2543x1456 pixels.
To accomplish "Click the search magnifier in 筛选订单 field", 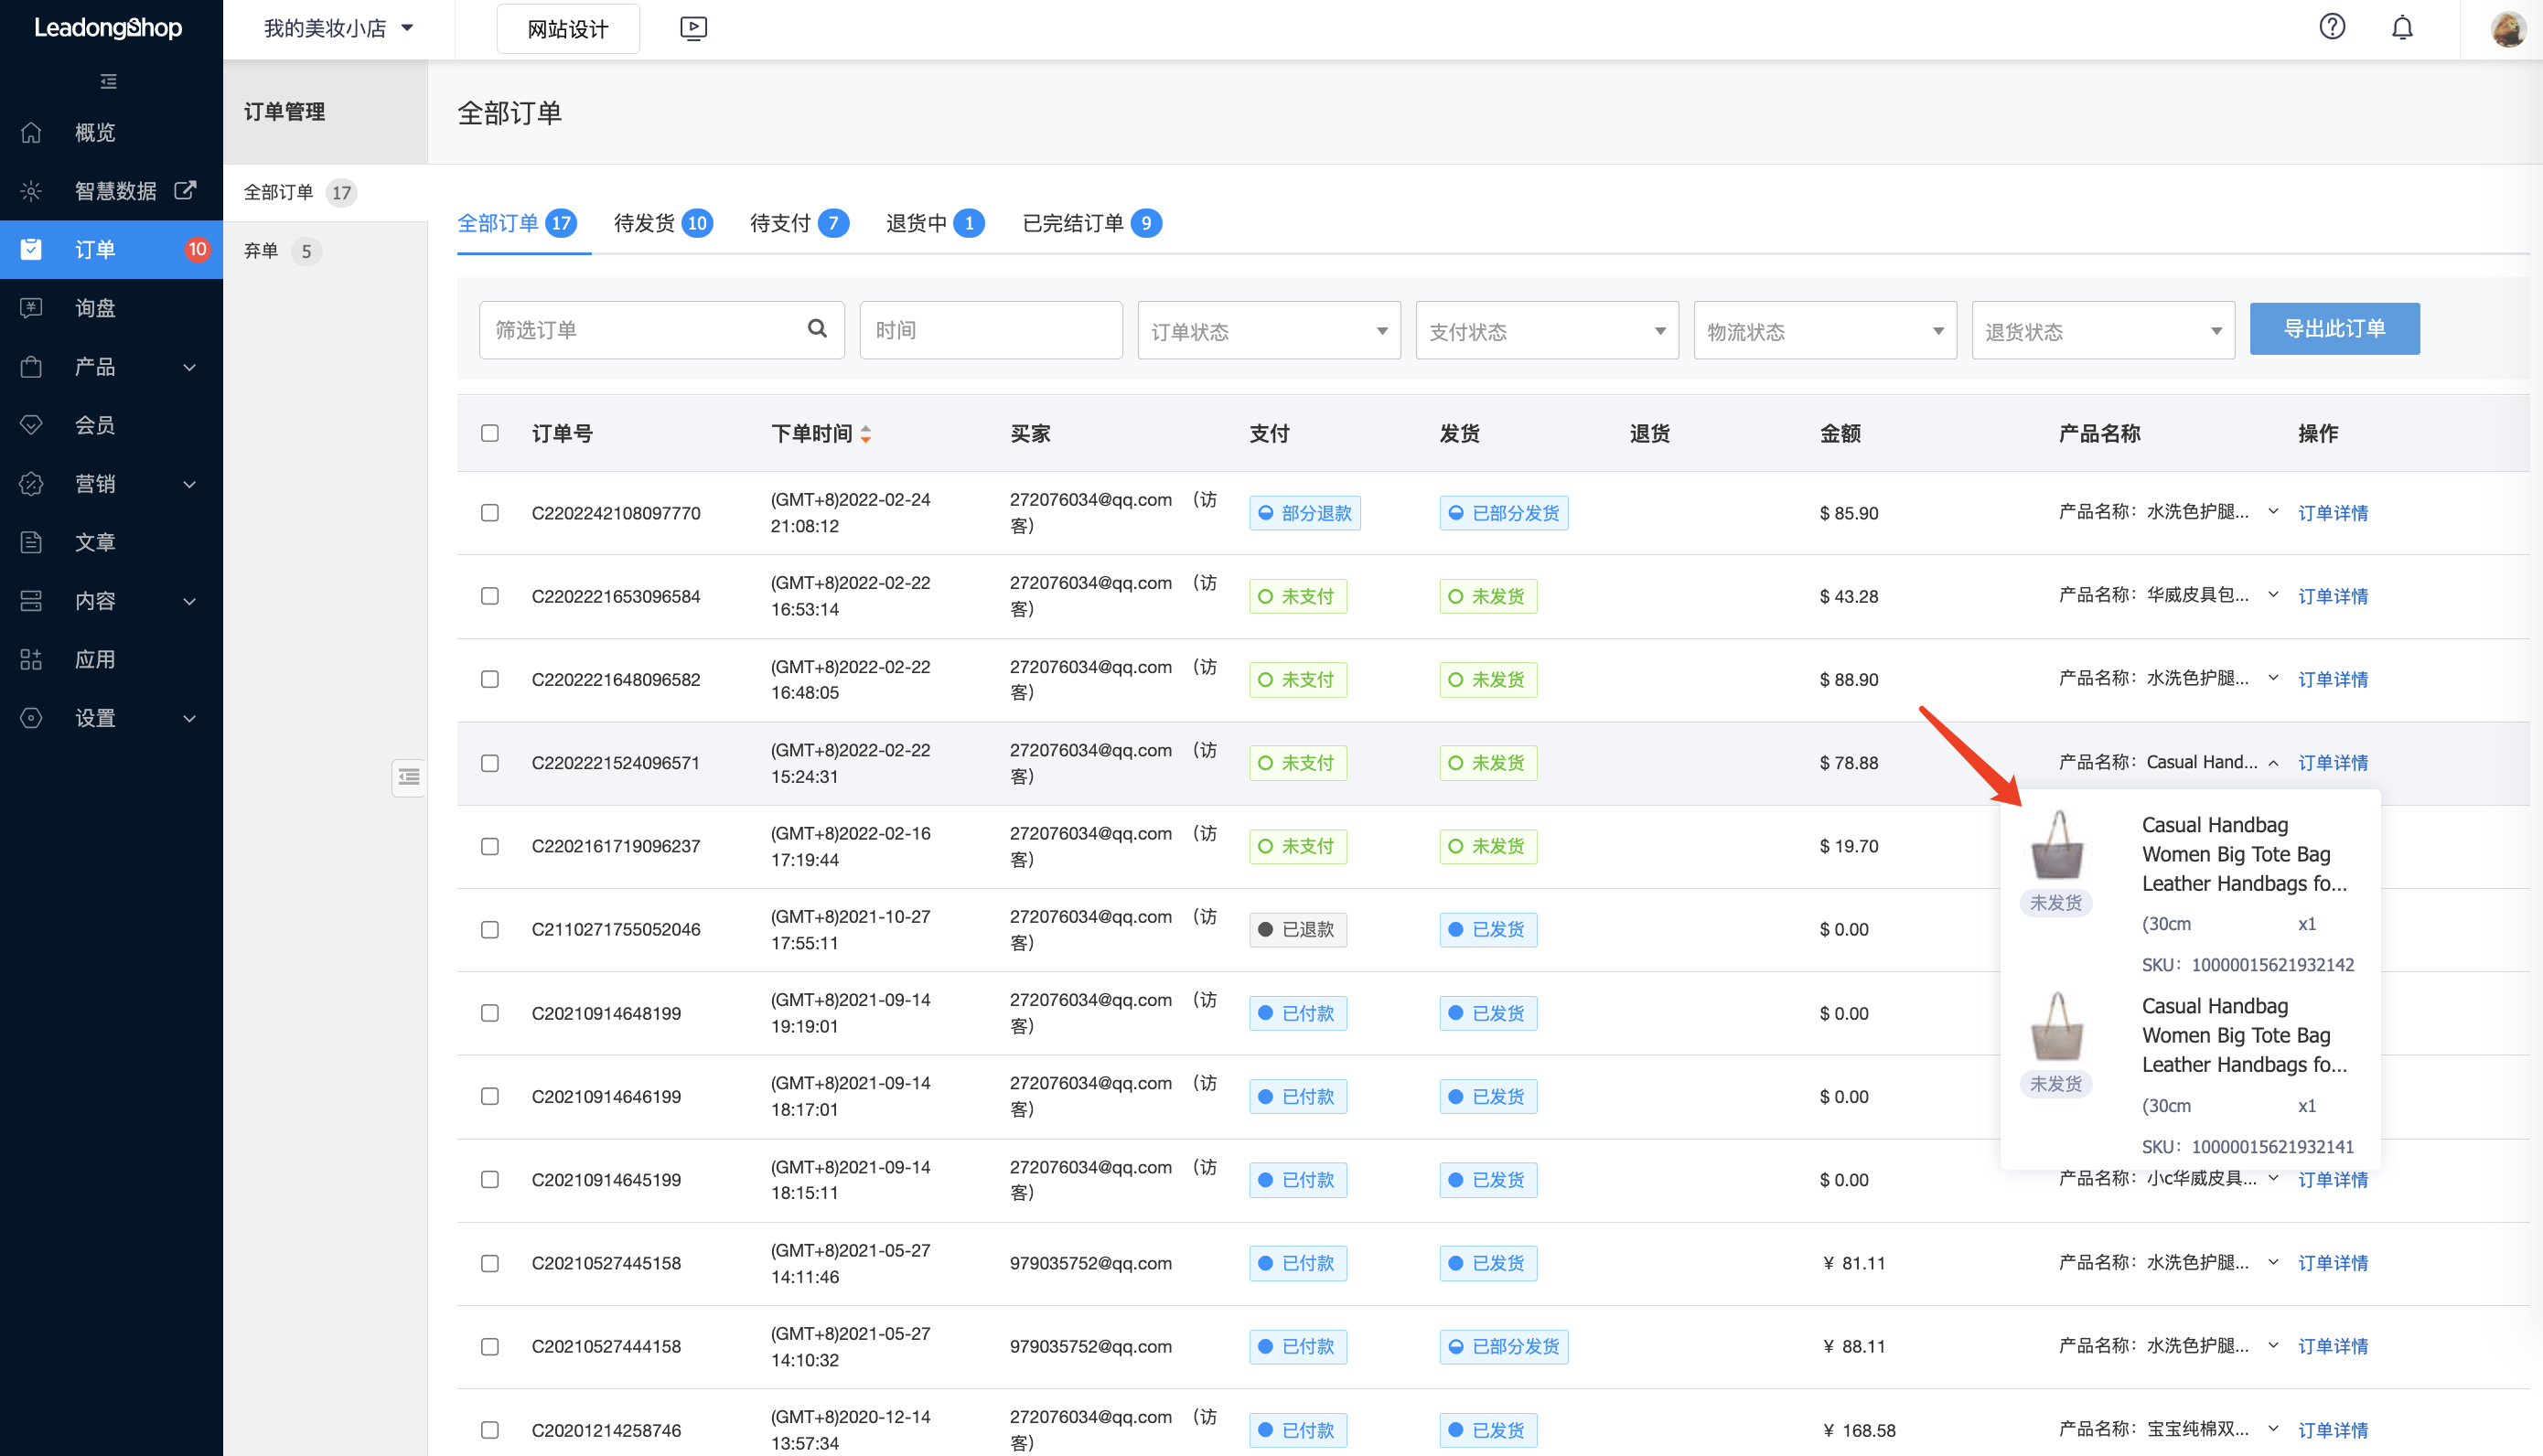I will coord(817,328).
